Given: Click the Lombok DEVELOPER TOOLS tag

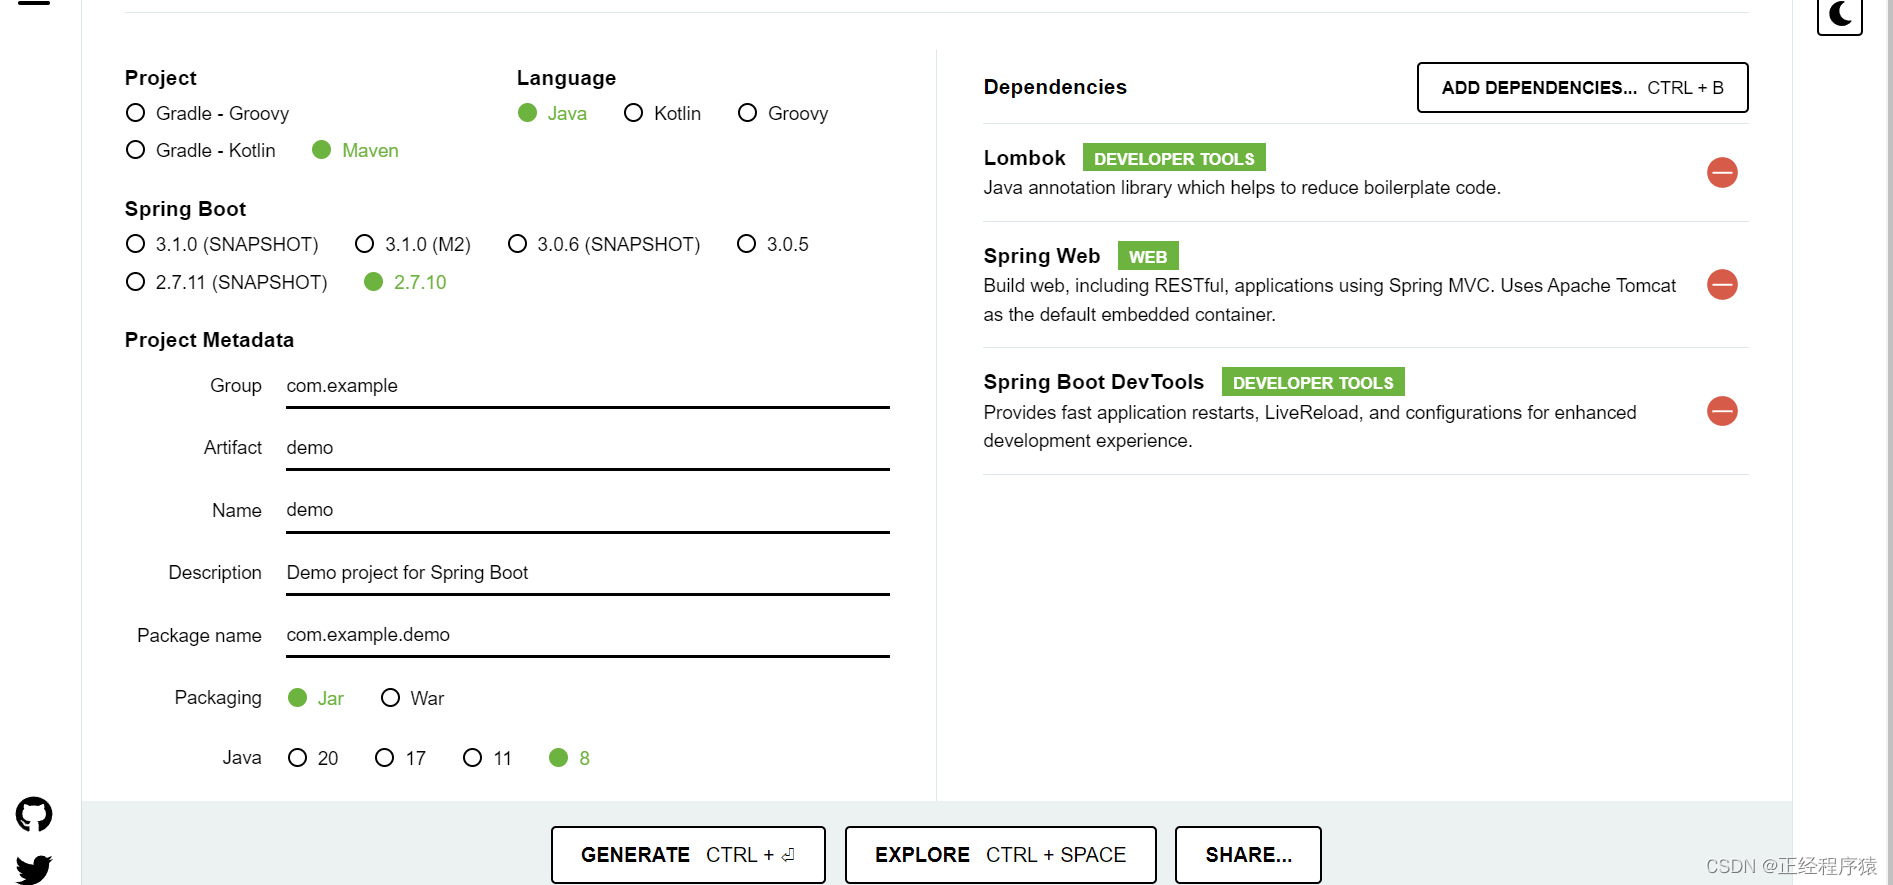Looking at the screenshot, I should tap(1174, 158).
